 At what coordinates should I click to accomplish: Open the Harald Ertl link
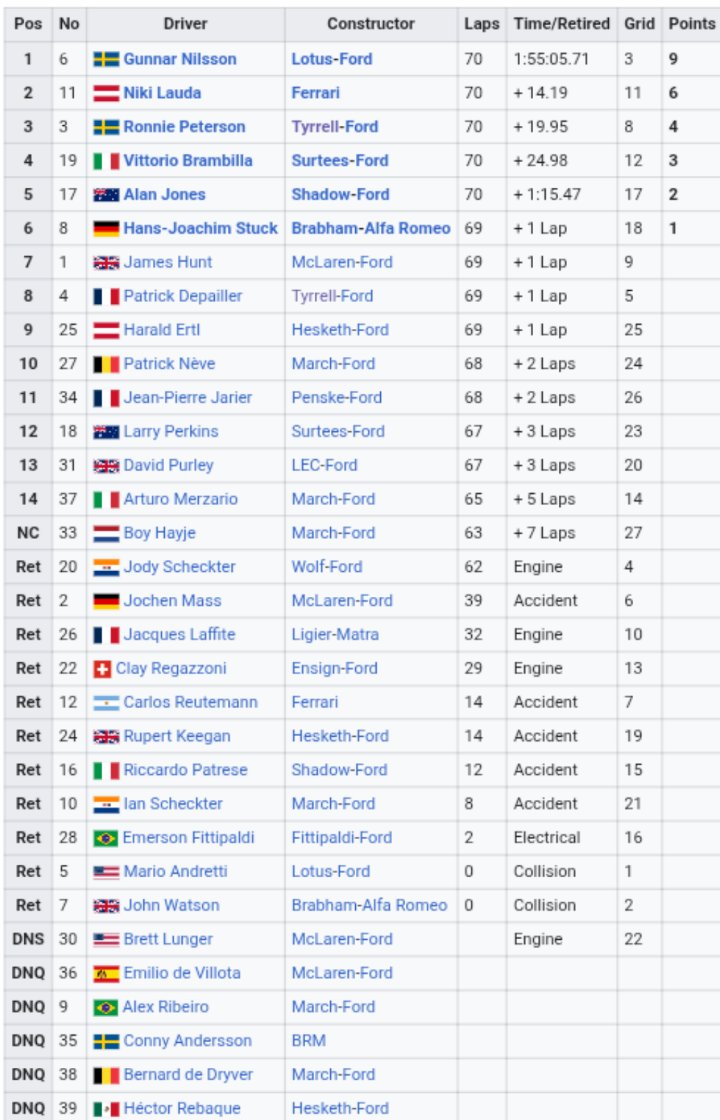coord(161,330)
